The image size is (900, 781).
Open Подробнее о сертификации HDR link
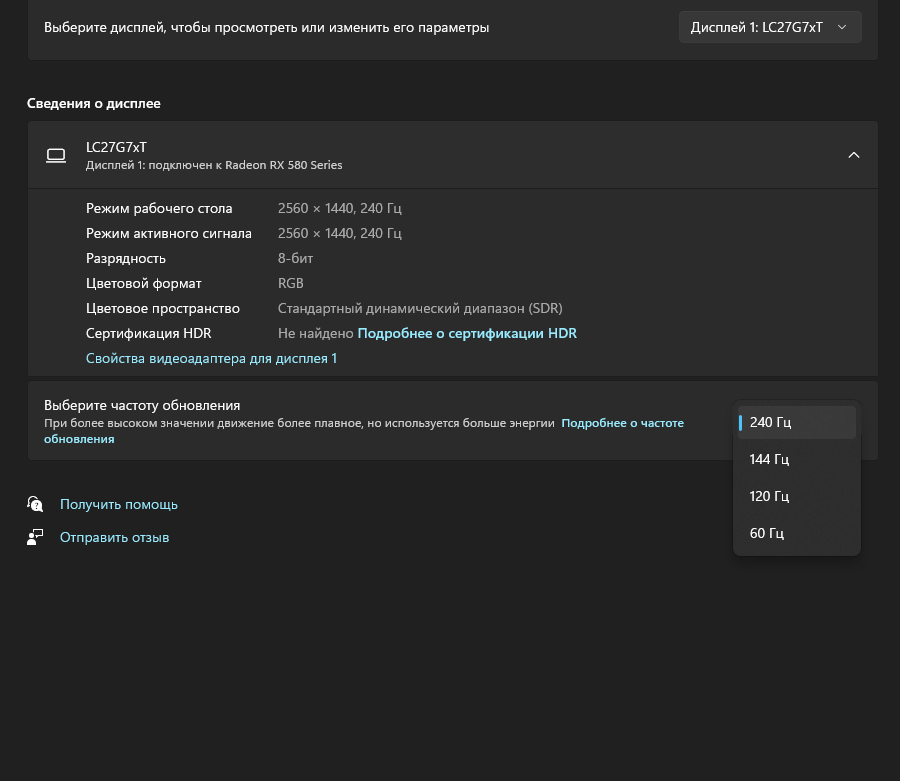click(467, 333)
